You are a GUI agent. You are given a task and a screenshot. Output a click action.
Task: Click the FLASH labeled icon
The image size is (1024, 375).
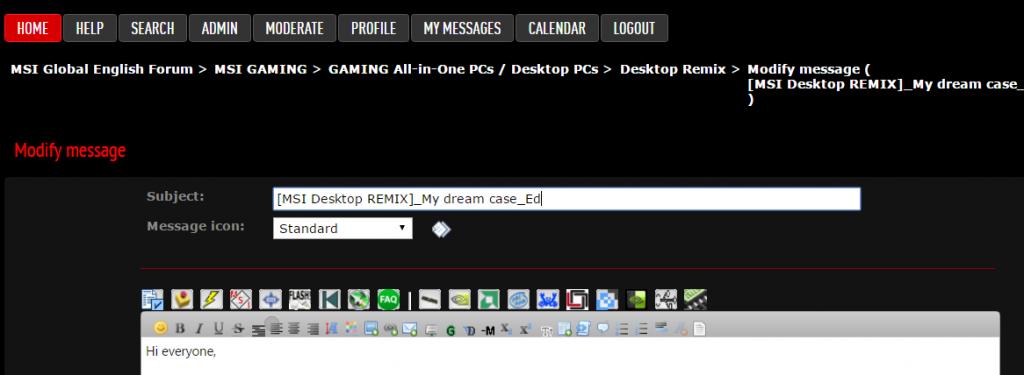[300, 299]
